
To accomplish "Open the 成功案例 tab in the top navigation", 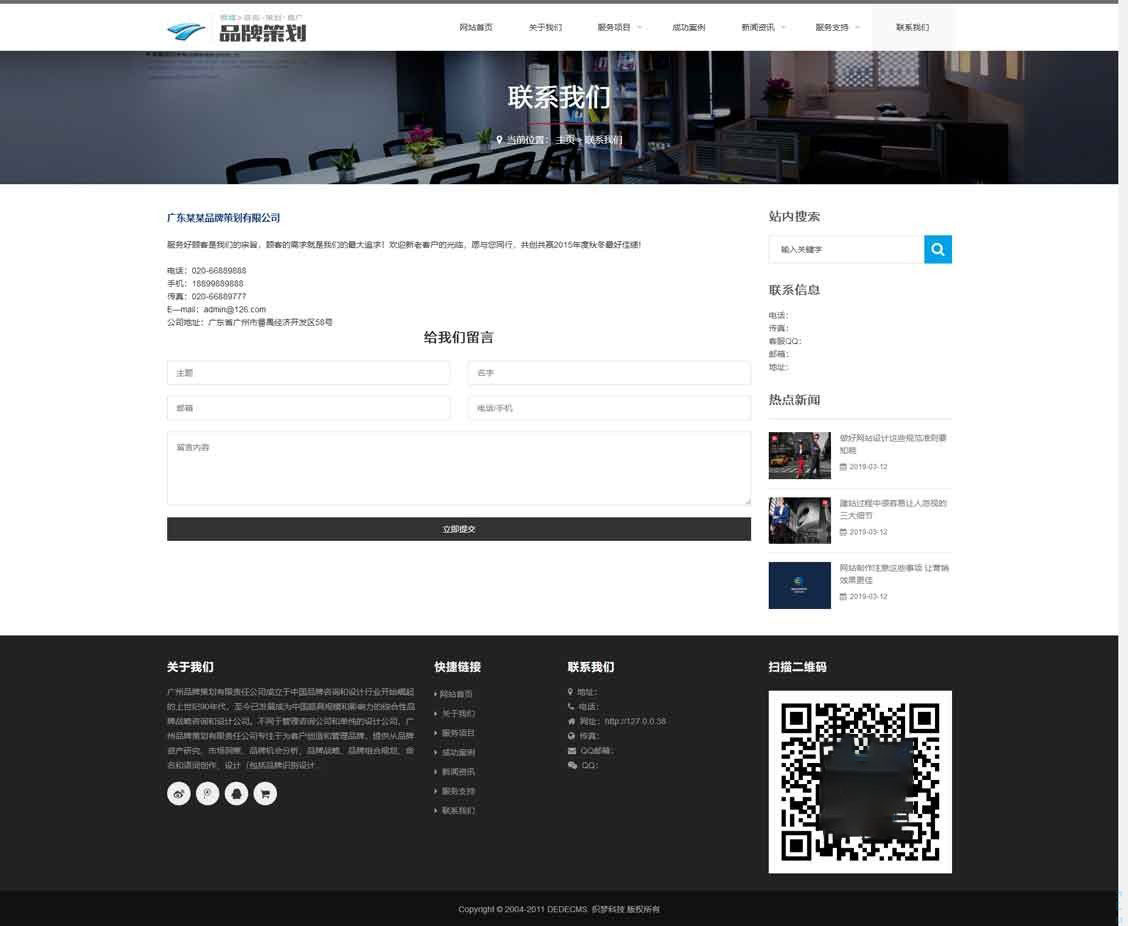I will click(x=689, y=27).
